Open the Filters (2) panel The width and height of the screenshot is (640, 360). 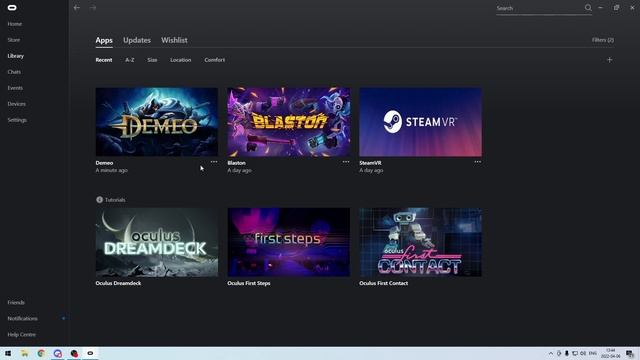pyautogui.click(x=602, y=40)
